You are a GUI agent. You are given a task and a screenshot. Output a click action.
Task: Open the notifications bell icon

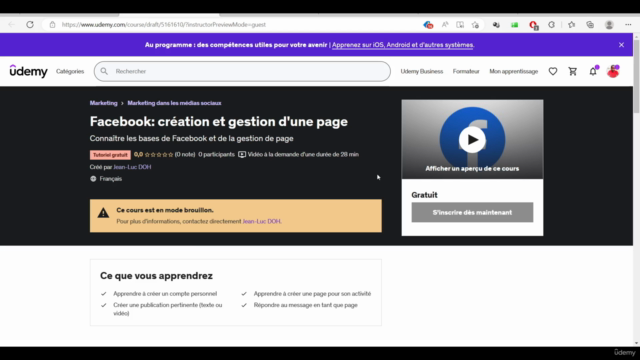click(x=593, y=71)
